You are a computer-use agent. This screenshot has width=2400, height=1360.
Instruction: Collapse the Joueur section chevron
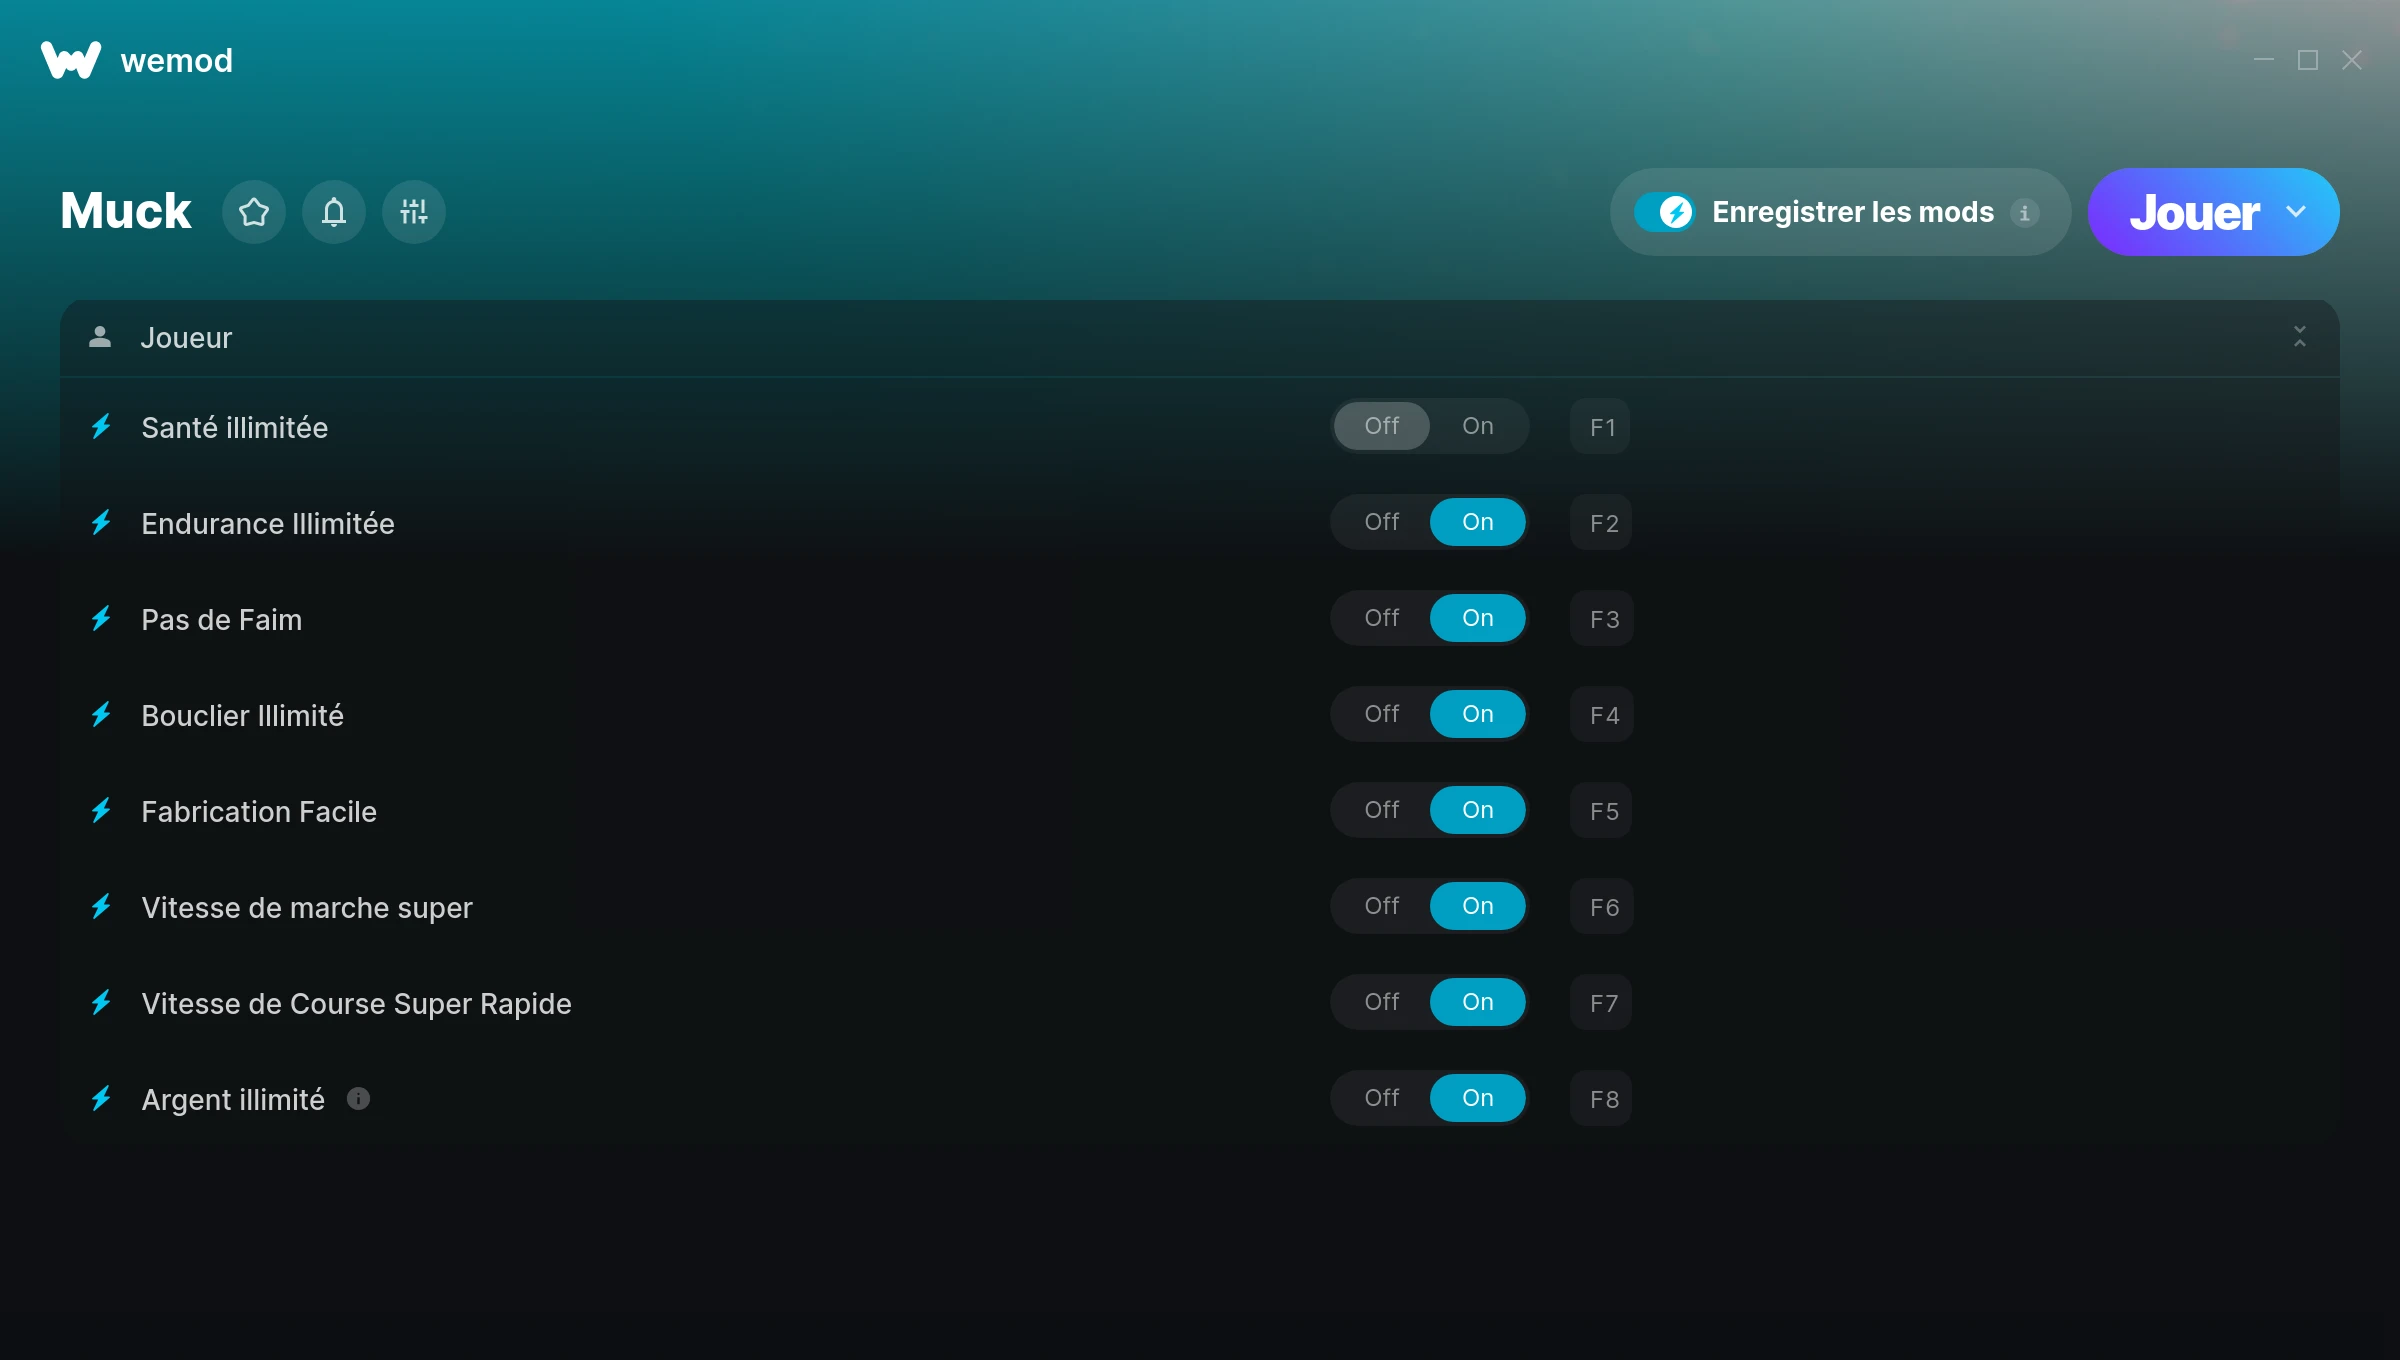tap(2300, 337)
